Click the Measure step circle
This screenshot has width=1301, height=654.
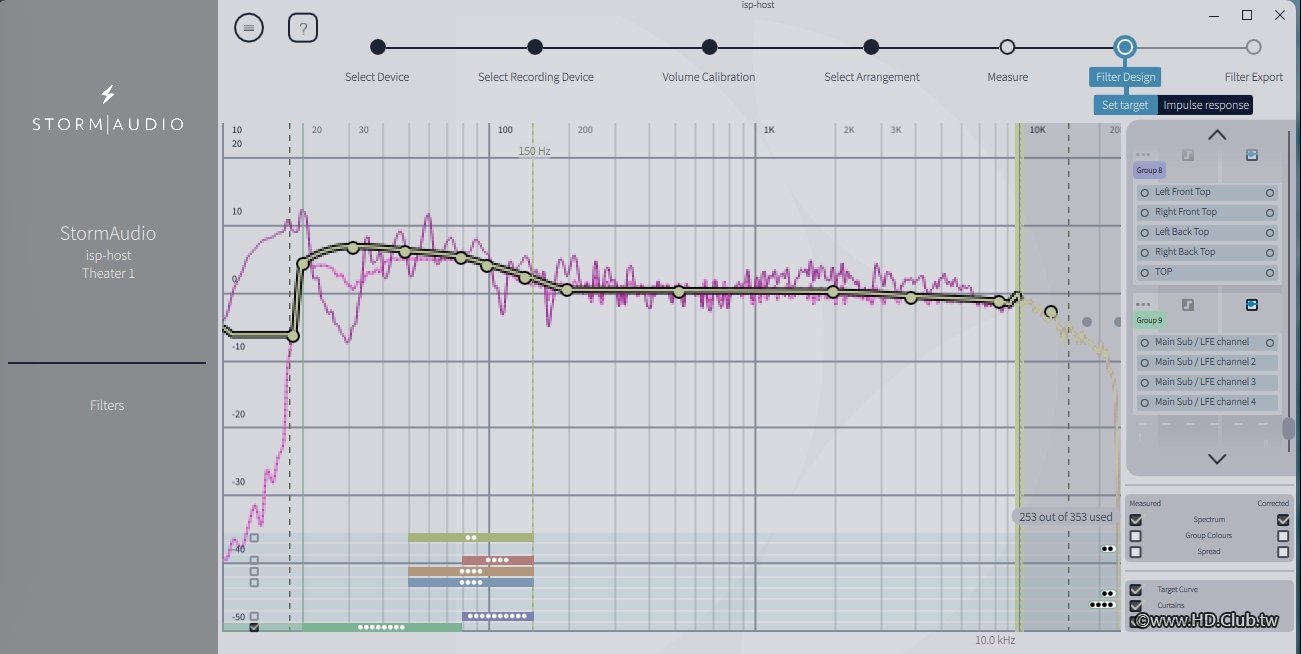(x=1007, y=47)
